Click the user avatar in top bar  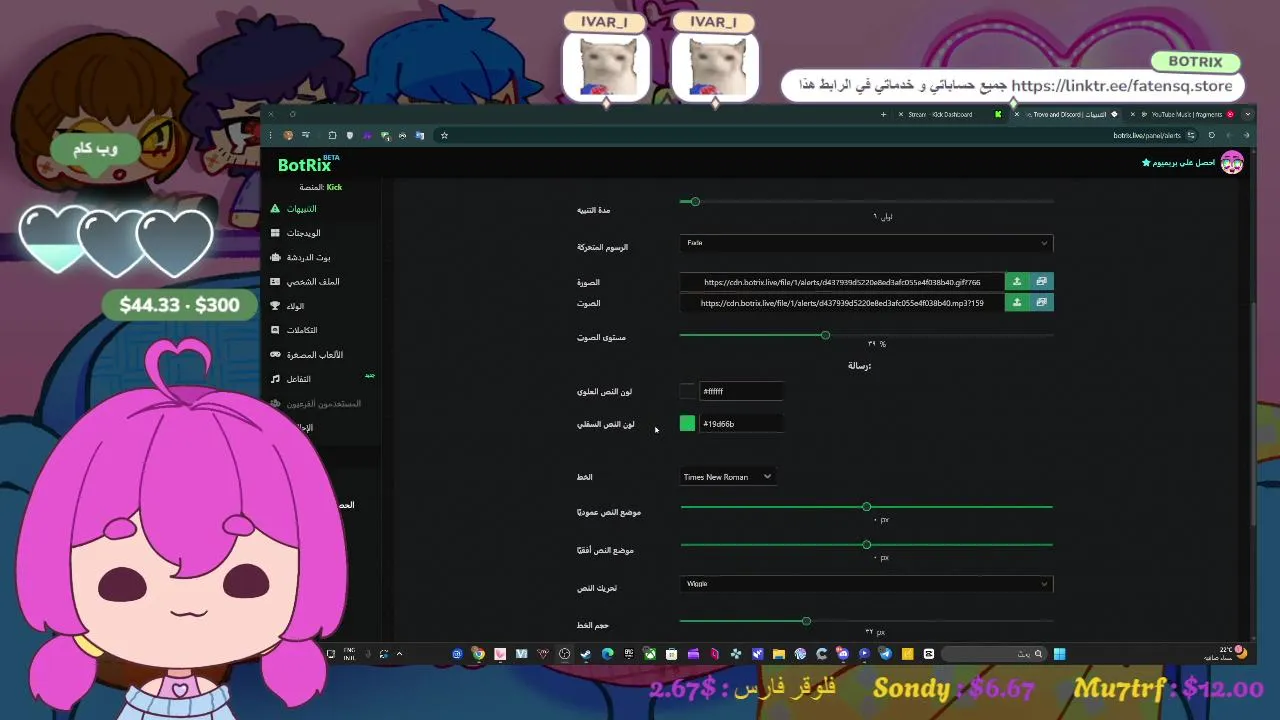pos(1232,162)
